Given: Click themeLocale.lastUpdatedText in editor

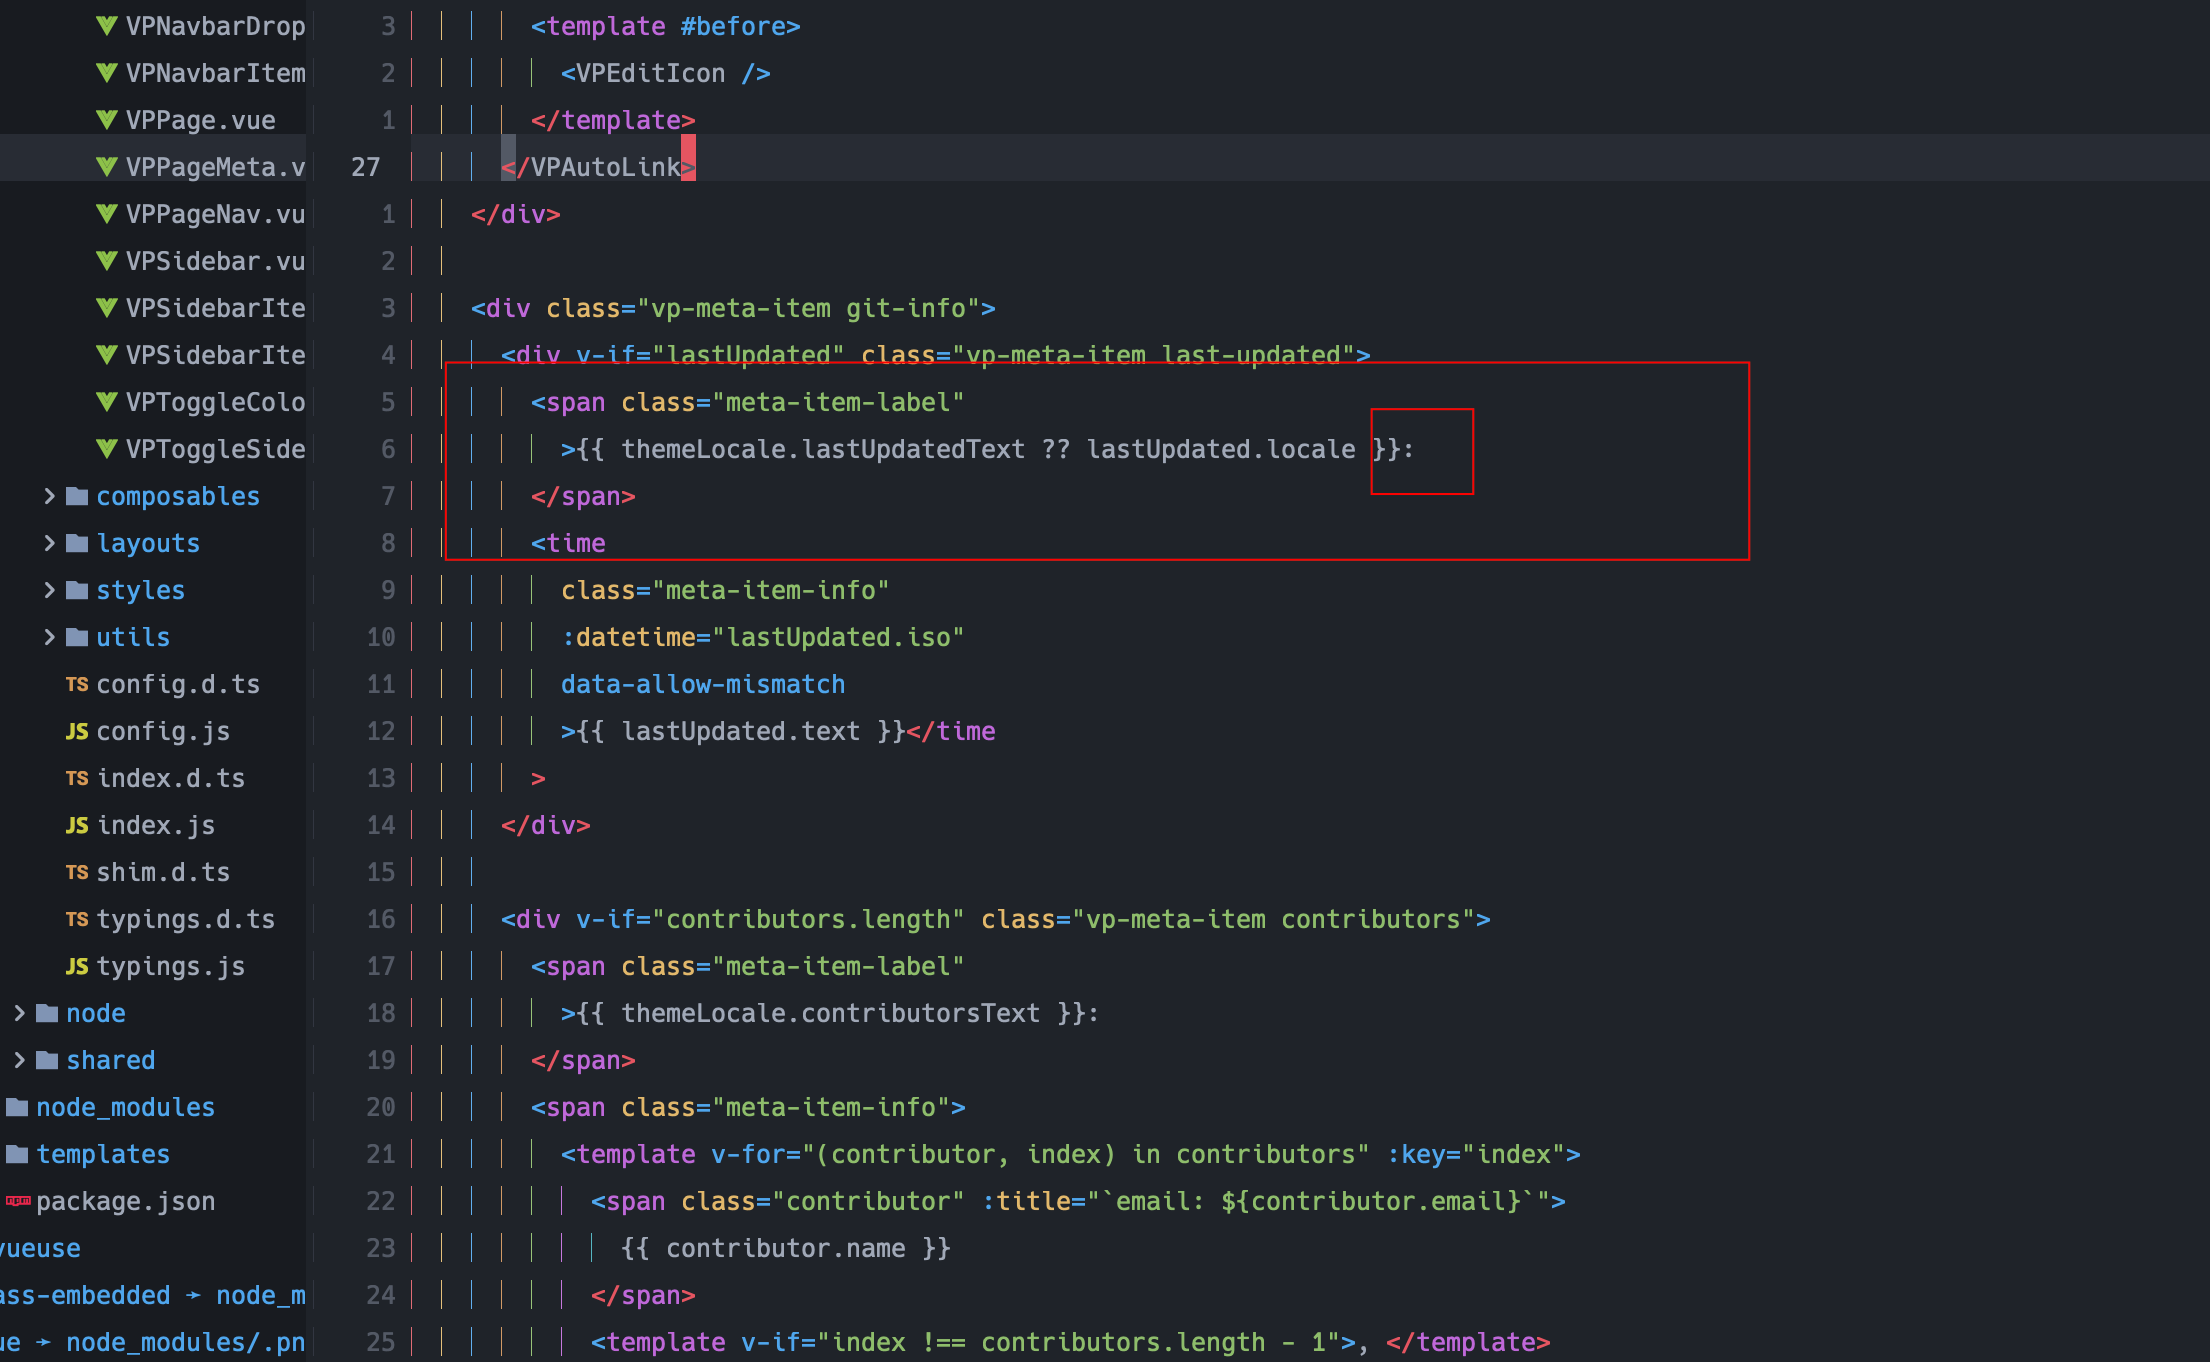Looking at the screenshot, I should [x=823, y=449].
